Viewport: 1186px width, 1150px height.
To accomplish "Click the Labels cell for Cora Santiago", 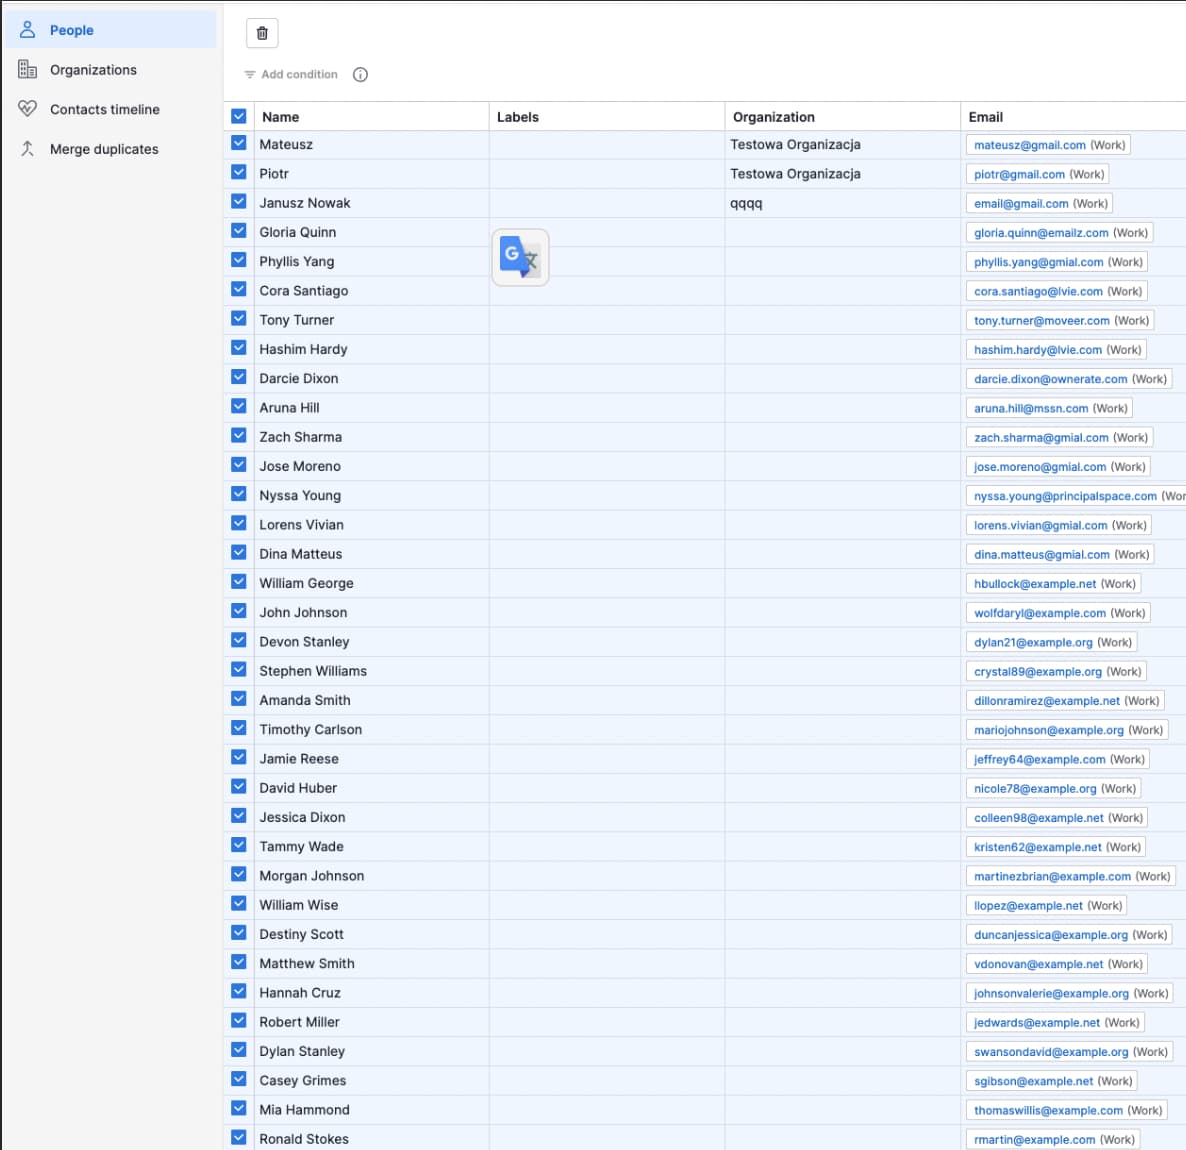I will (x=606, y=291).
